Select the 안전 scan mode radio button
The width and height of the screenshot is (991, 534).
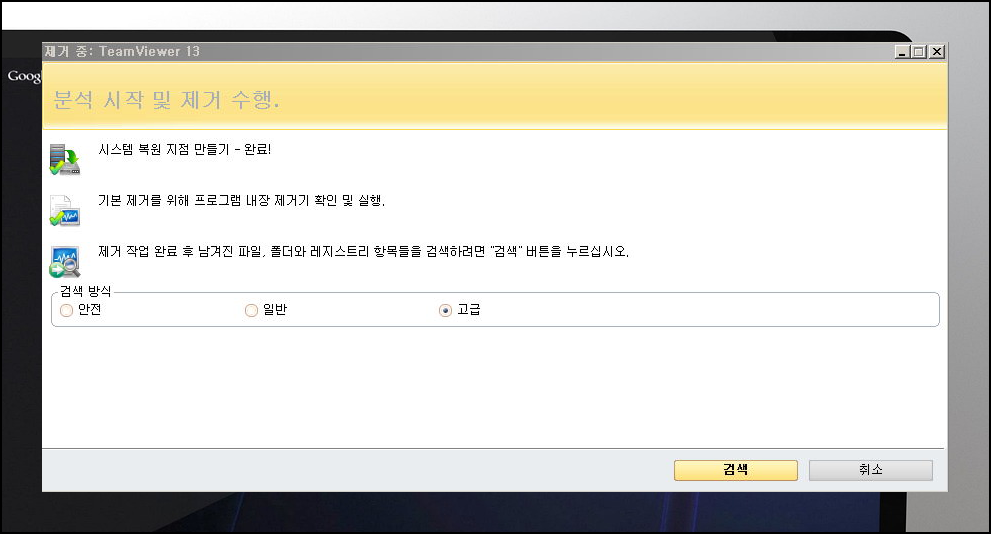pos(66,310)
